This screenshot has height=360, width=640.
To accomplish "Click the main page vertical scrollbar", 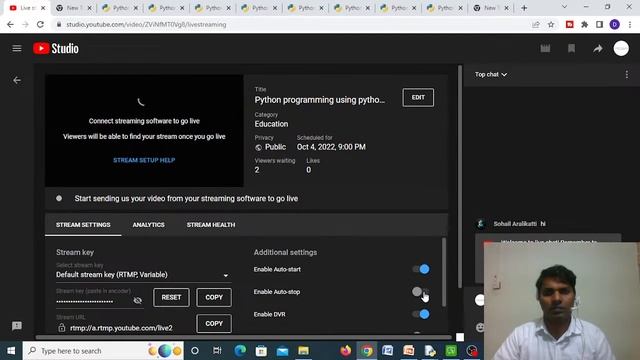I will tap(460, 176).
